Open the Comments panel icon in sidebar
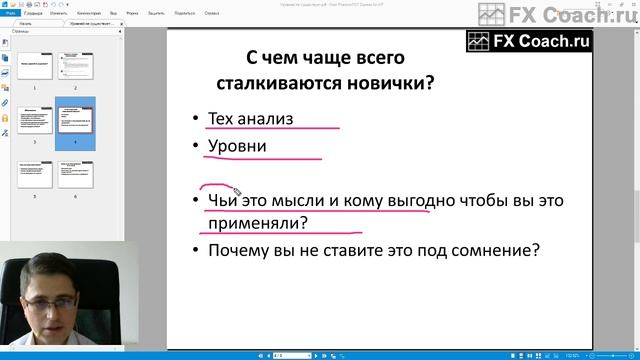The height and width of the screenshot is (360, 640). (x=5, y=88)
